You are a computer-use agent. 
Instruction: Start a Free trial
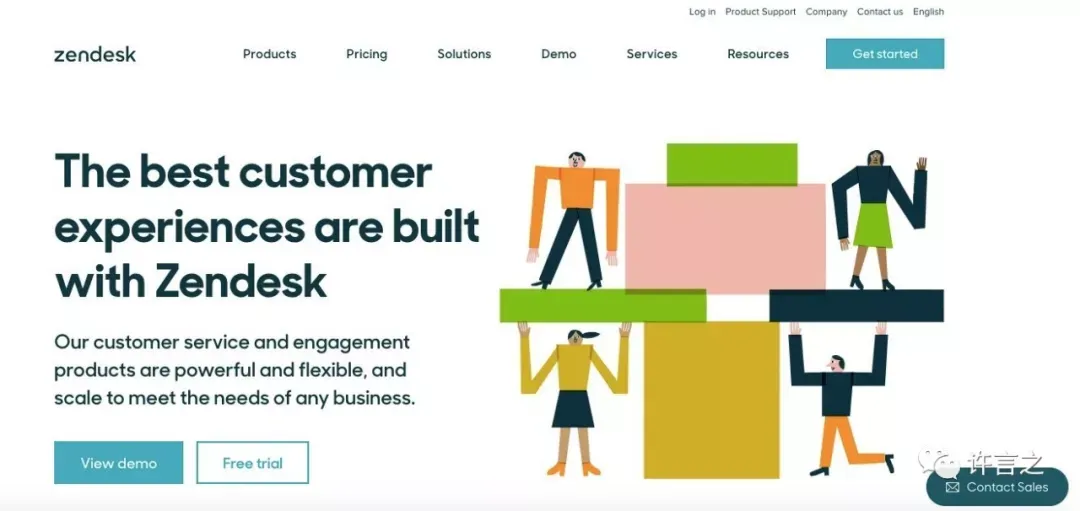coord(252,463)
